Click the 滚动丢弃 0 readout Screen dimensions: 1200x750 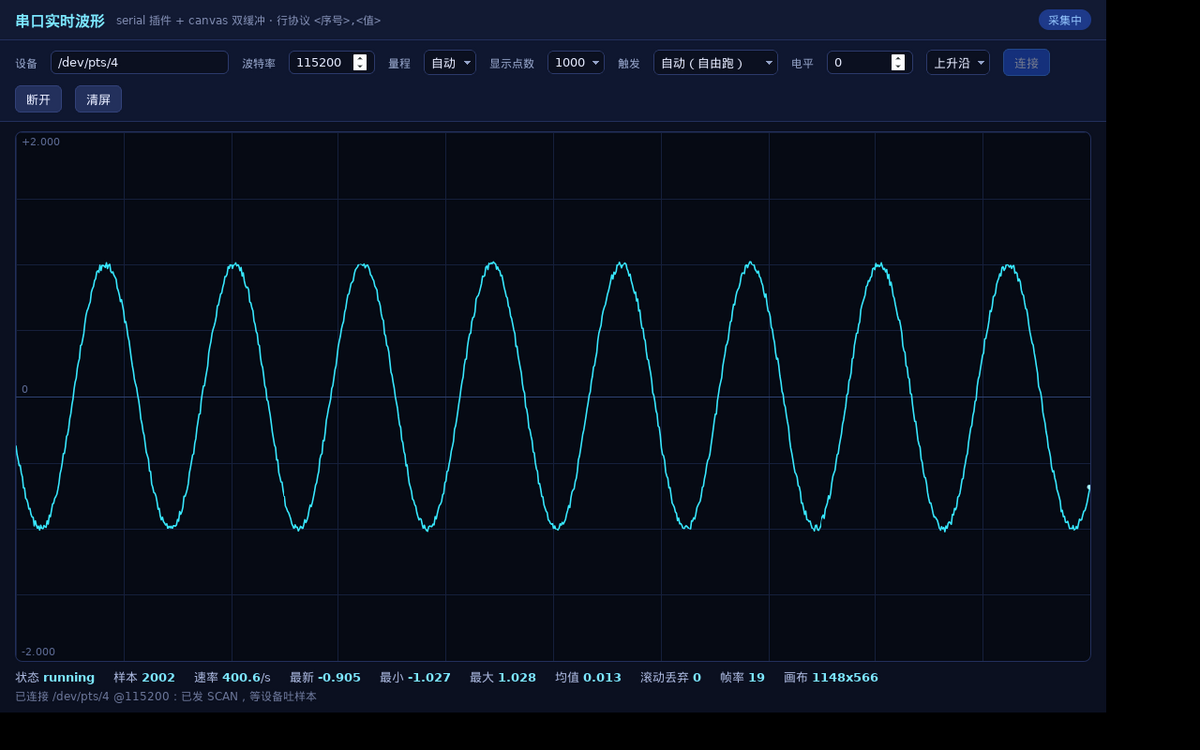click(670, 678)
